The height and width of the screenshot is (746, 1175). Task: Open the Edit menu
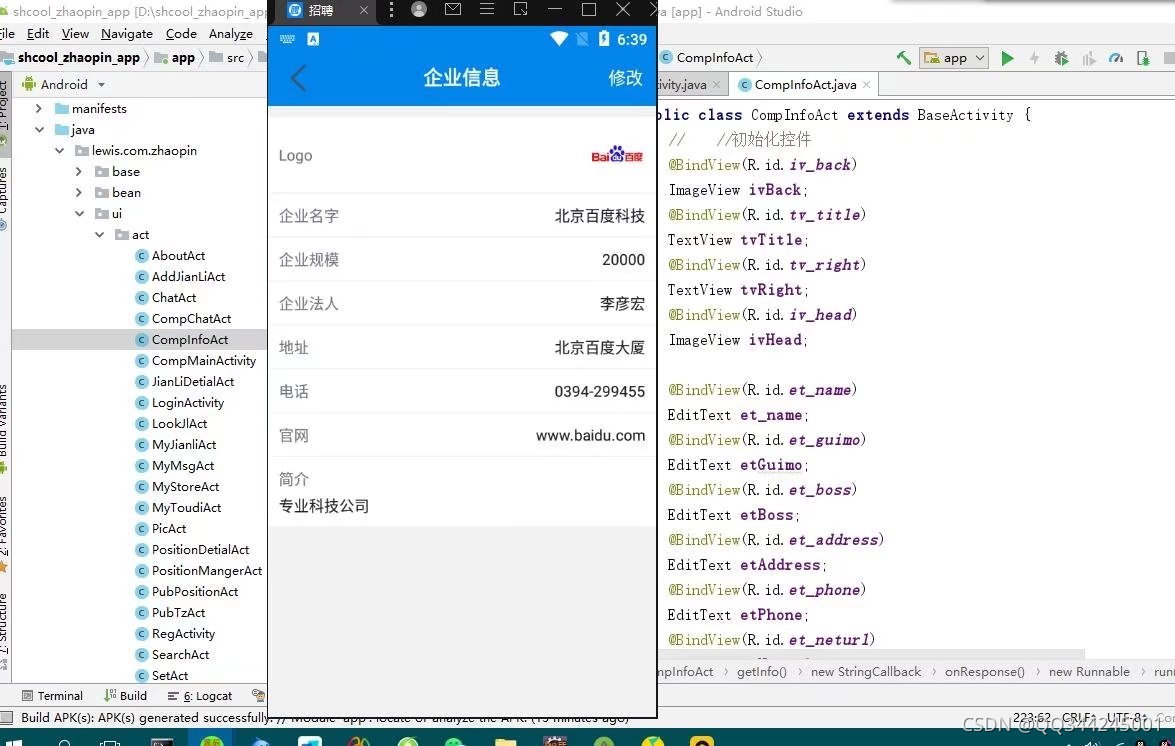click(37, 34)
